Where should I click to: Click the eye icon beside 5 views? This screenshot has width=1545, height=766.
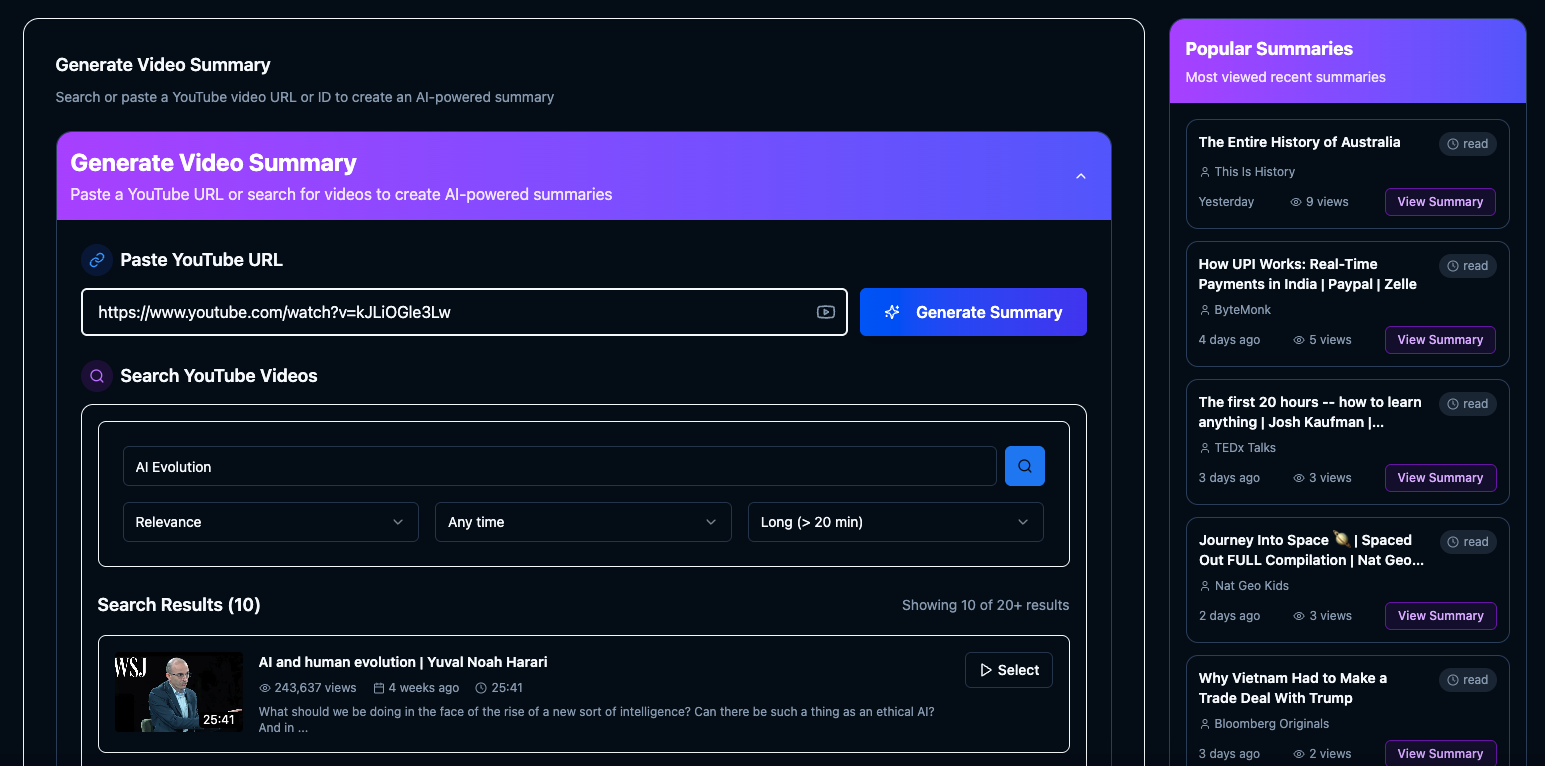coord(1299,340)
